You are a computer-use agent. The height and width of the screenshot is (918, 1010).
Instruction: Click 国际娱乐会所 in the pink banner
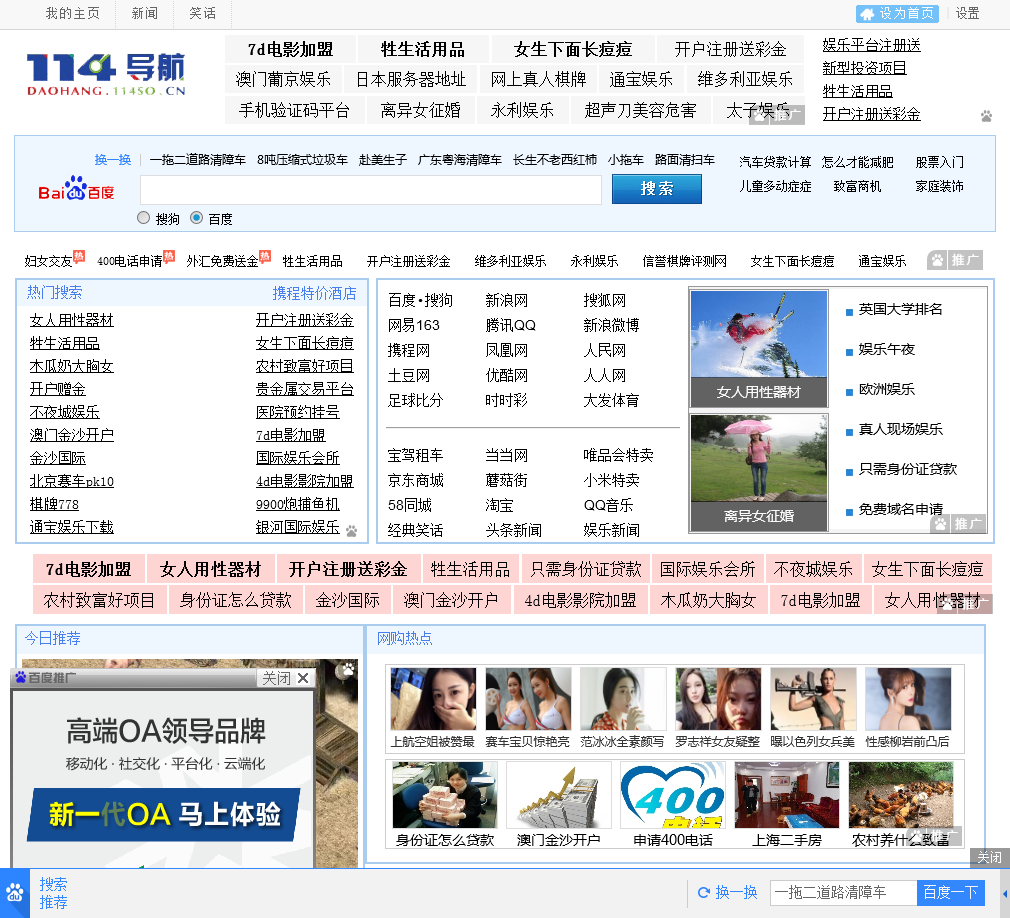707,569
